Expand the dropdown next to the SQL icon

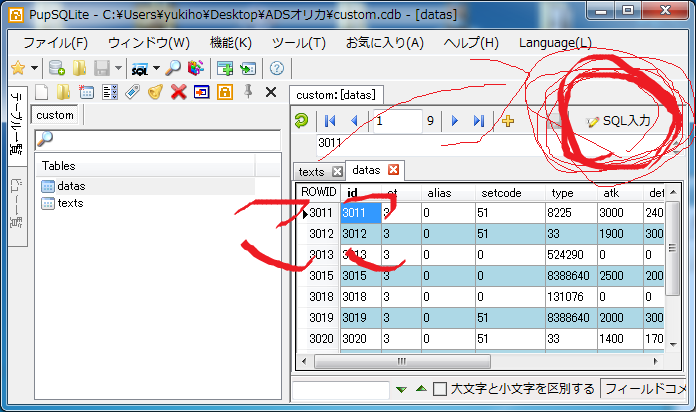156,68
